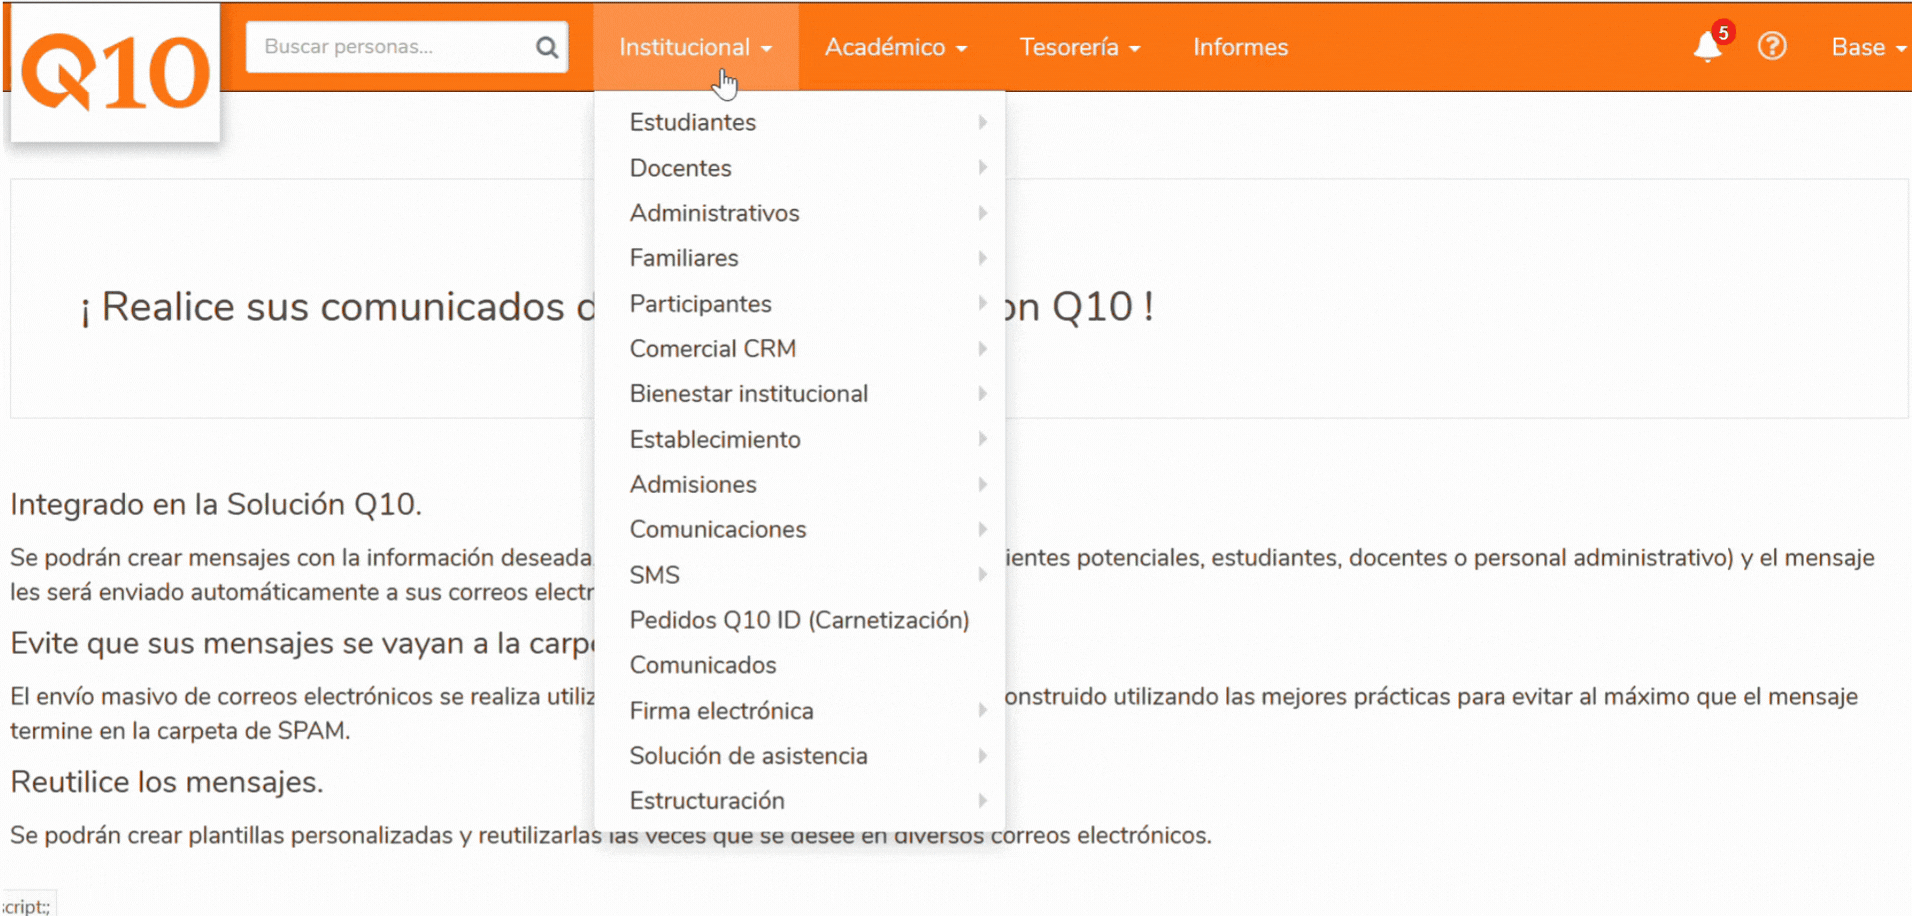Click the search magnifier icon

(547, 47)
